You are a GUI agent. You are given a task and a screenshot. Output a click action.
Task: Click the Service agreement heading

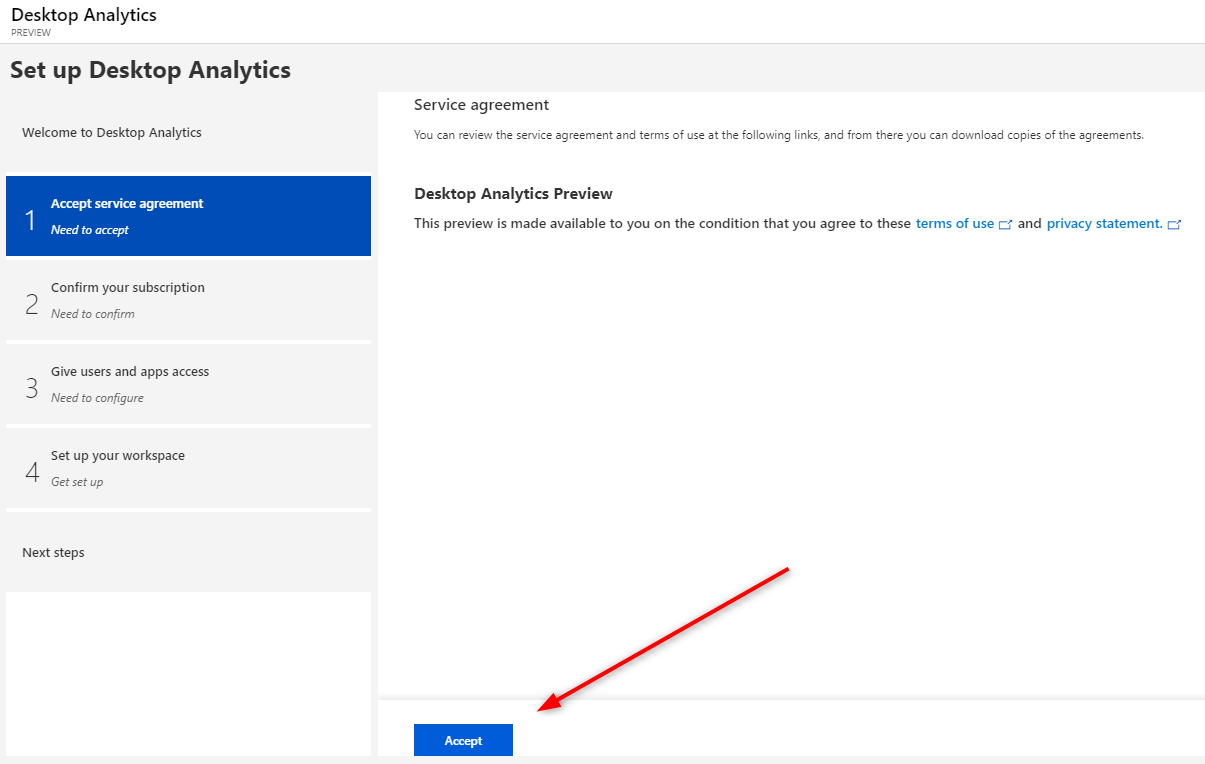[x=482, y=105]
